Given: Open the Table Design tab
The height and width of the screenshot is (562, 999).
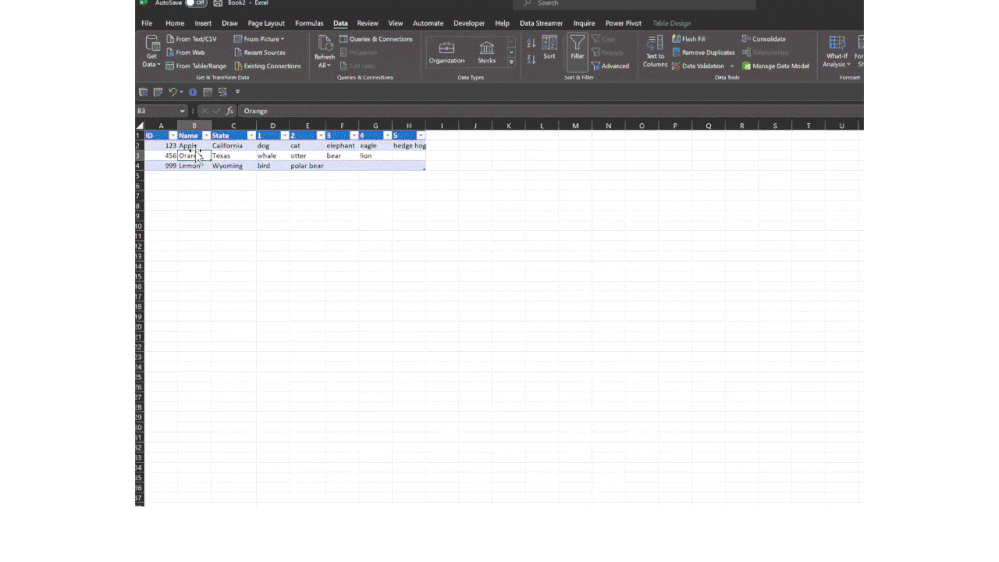Looking at the screenshot, I should point(672,23).
